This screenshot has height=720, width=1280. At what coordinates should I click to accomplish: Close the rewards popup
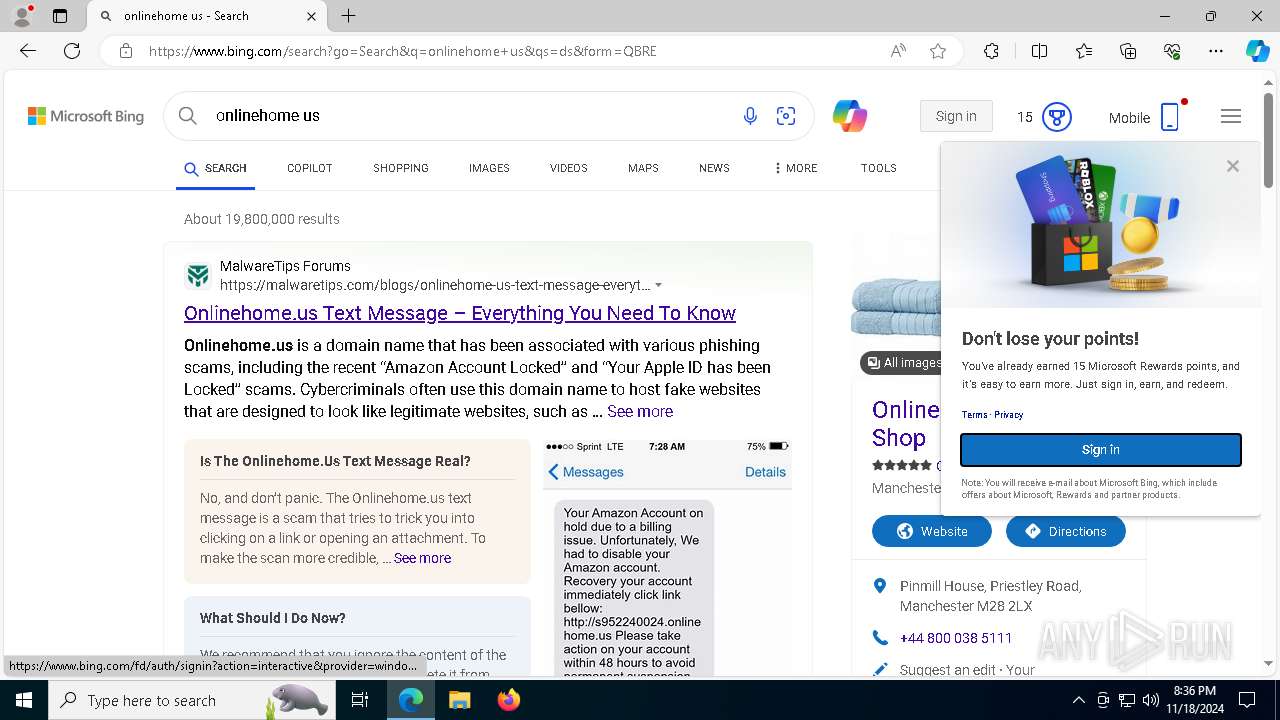[1233, 166]
